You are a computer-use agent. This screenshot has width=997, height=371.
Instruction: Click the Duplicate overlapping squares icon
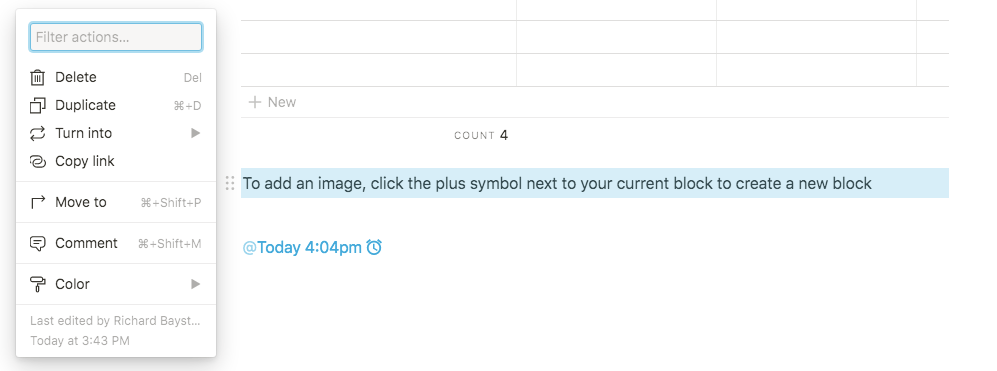38,106
